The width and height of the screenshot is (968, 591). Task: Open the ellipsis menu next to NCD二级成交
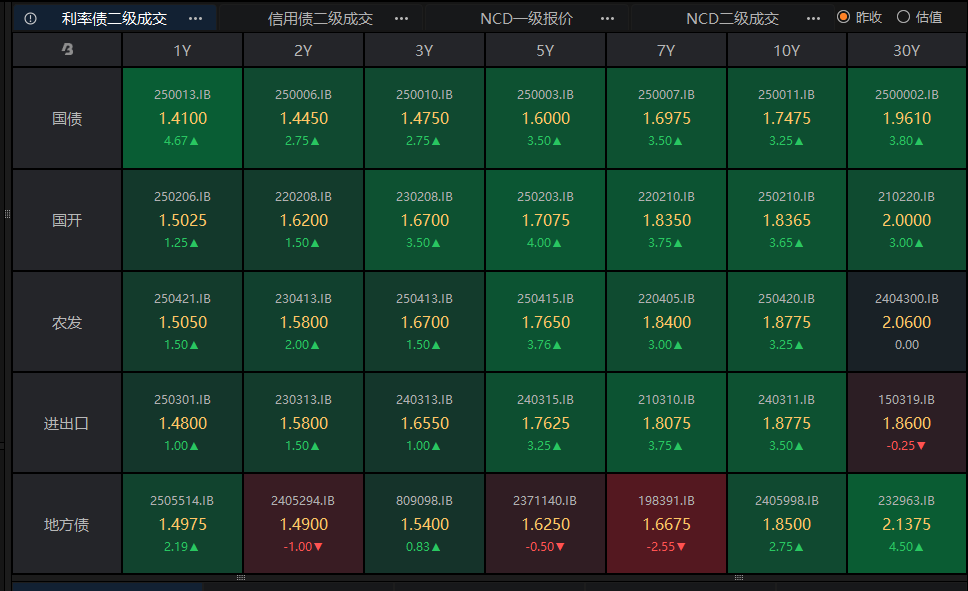(813, 18)
